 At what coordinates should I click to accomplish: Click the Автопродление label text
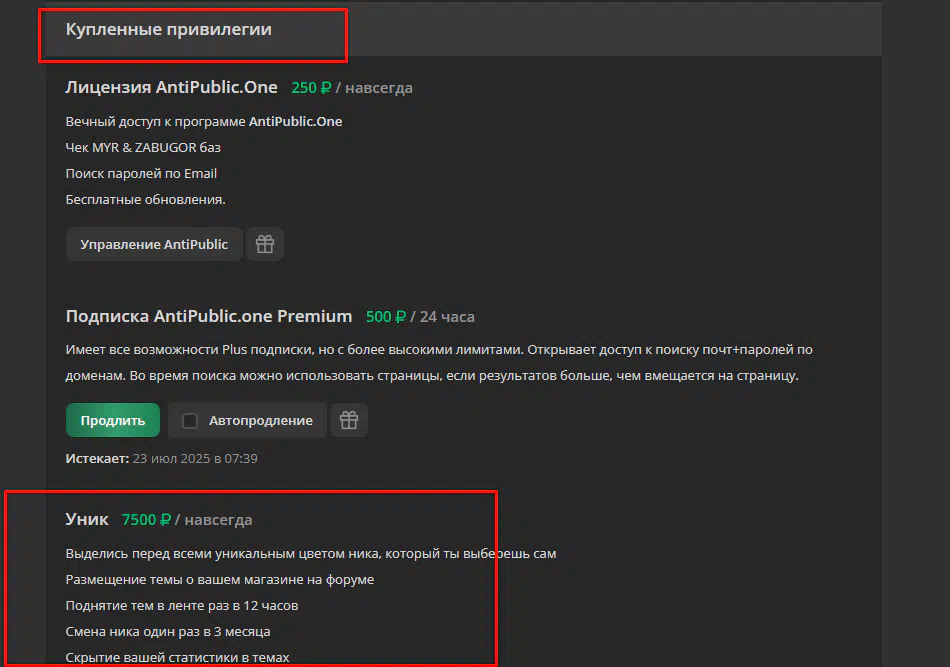click(x=261, y=420)
